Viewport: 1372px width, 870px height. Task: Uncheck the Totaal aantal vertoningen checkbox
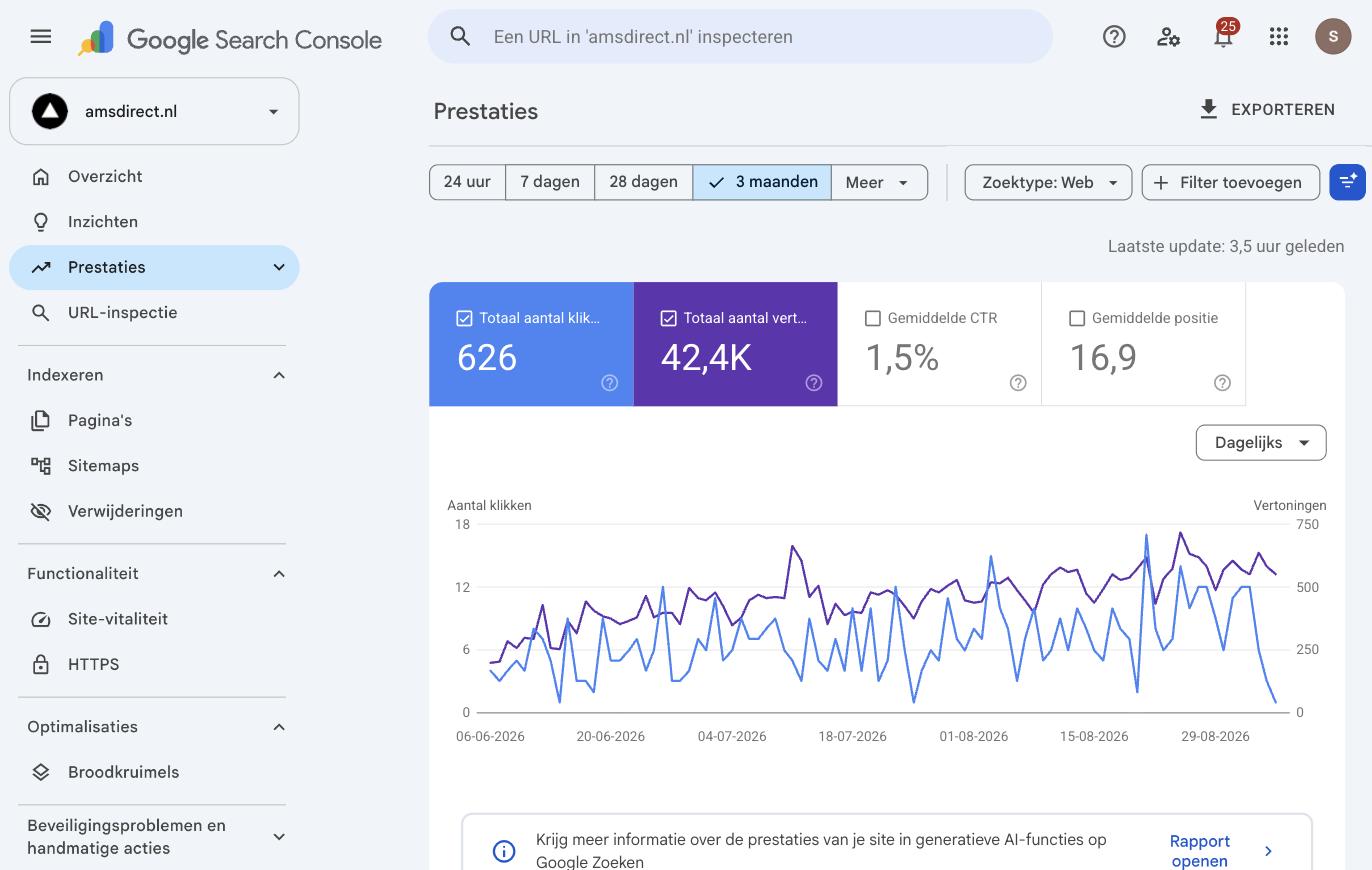[x=669, y=318]
